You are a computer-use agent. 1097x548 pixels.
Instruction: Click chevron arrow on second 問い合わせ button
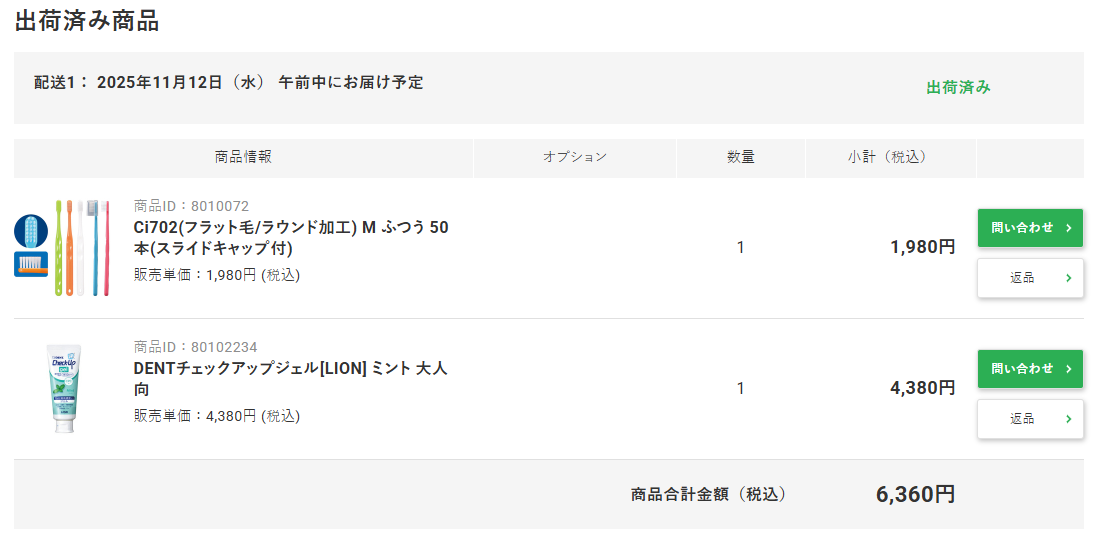point(1068,369)
